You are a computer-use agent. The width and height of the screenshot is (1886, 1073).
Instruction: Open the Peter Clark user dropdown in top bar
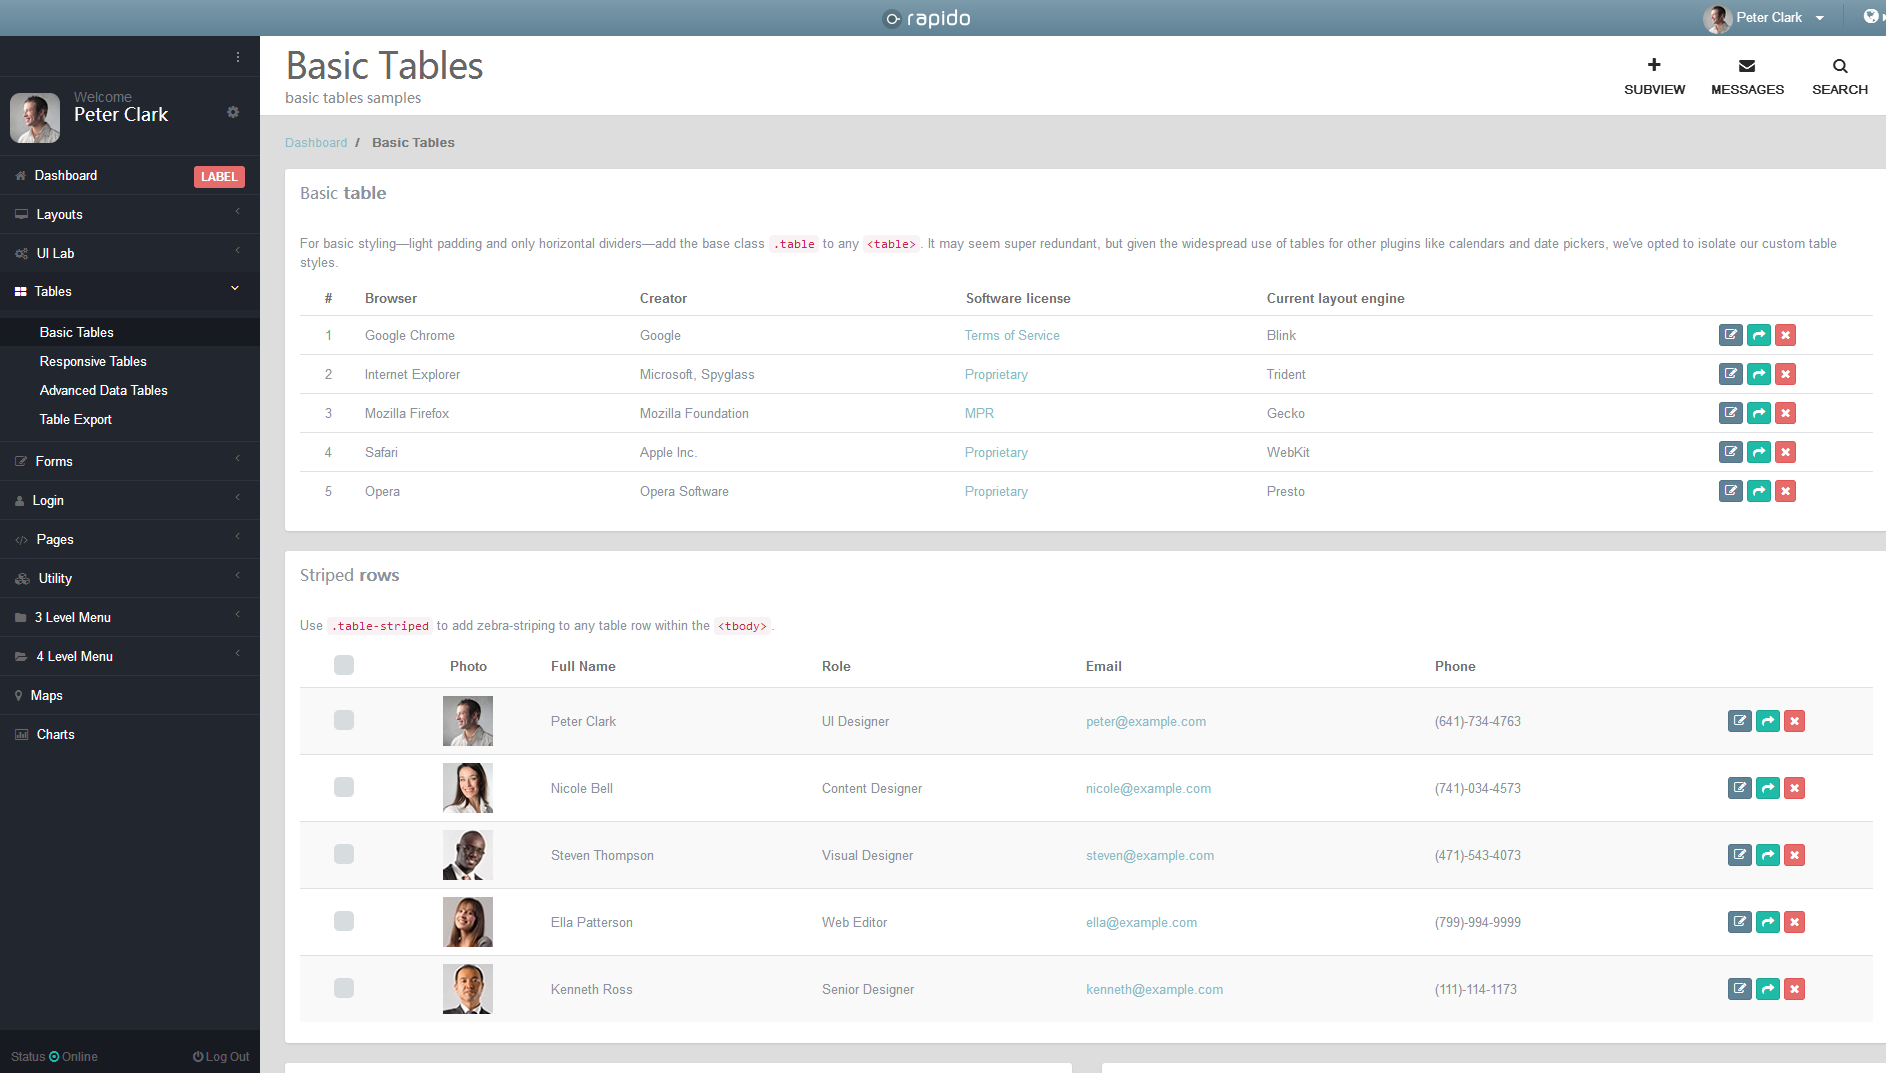point(1765,18)
